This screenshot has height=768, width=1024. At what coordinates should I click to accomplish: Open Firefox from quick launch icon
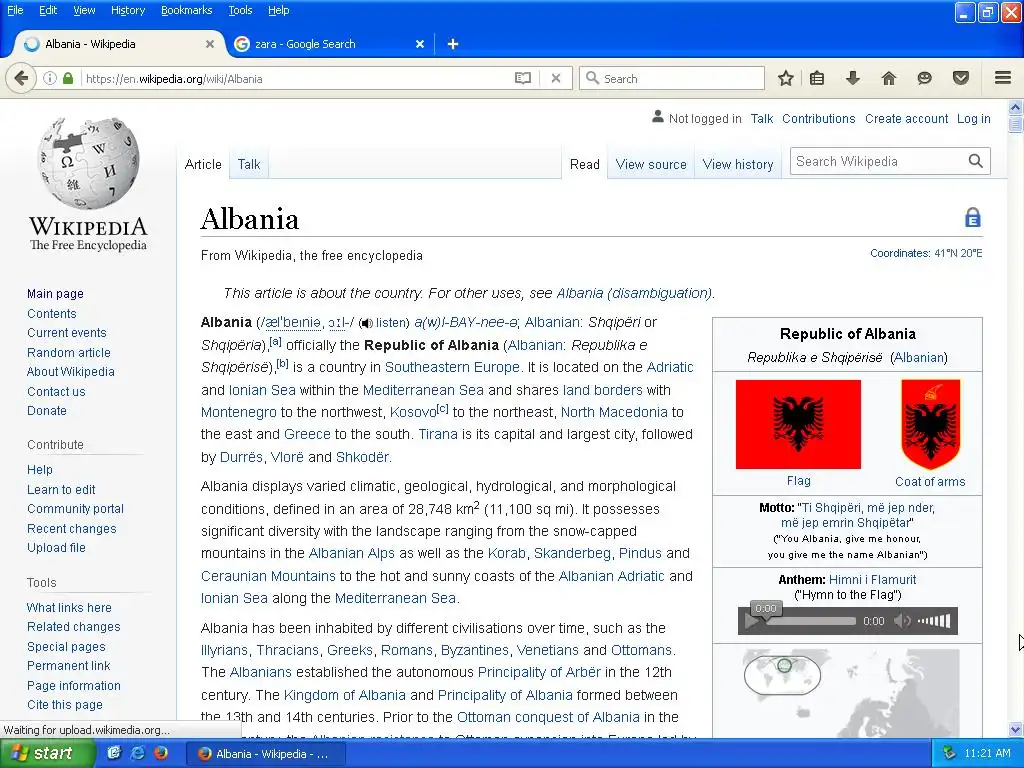161,753
